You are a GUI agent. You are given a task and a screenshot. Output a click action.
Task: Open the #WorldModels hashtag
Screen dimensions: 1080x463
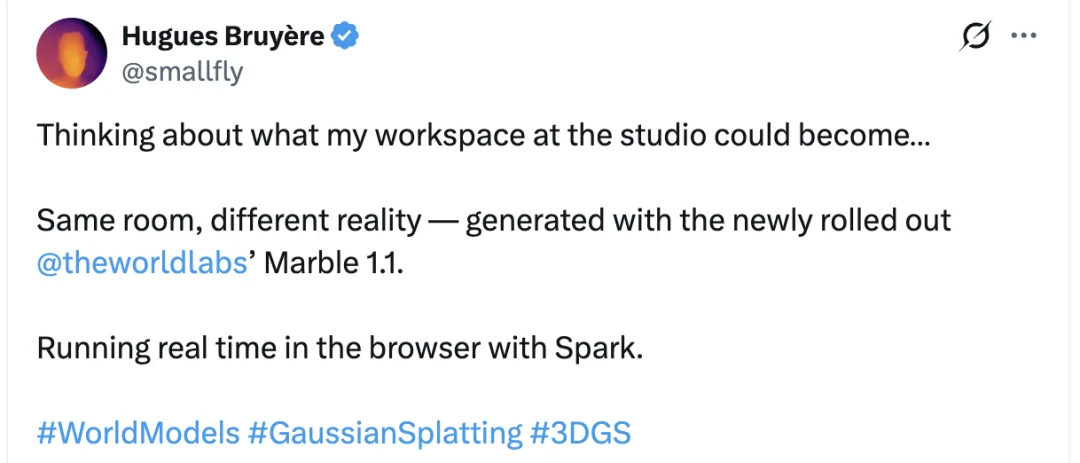pyautogui.click(x=138, y=433)
